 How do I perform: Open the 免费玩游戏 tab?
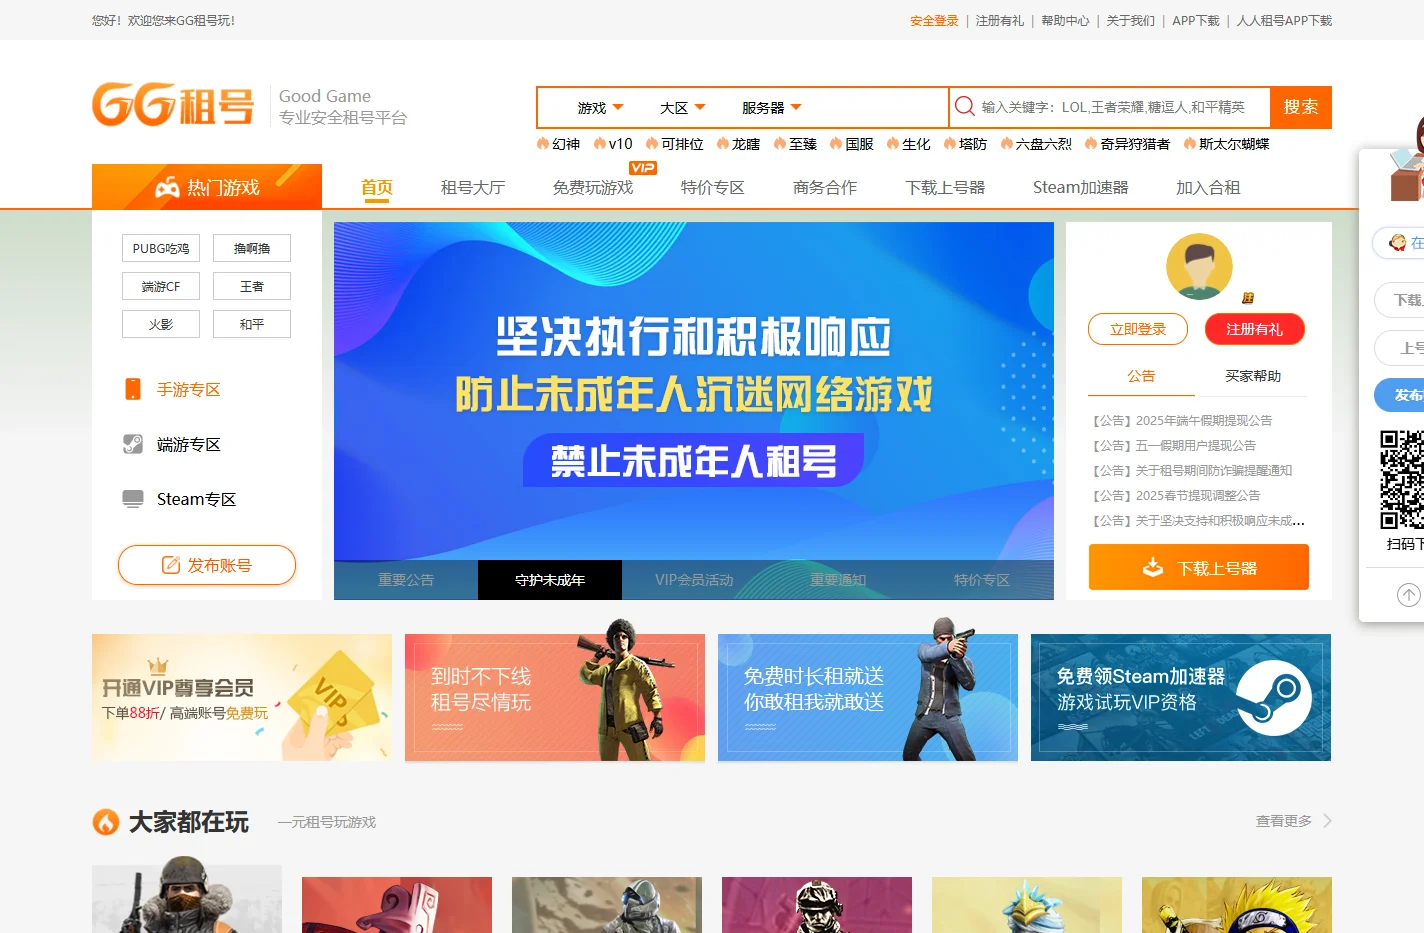click(593, 187)
